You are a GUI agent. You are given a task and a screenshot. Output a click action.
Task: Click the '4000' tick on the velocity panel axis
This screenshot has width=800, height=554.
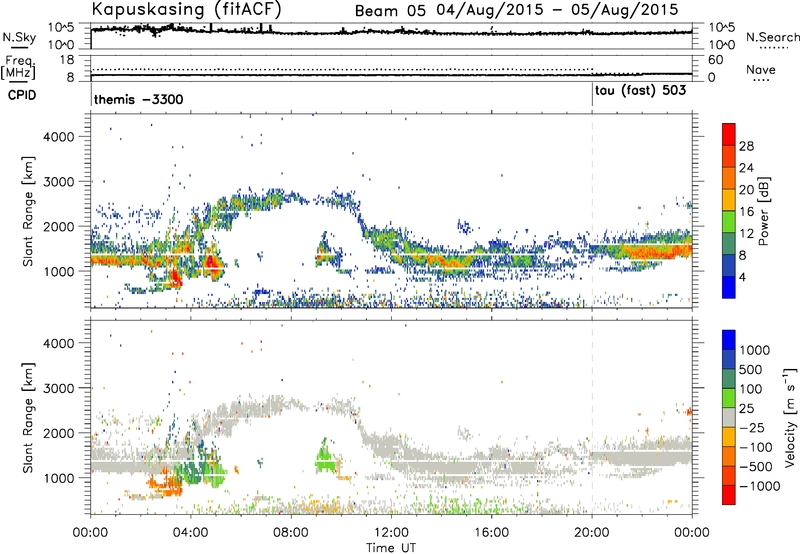[59, 343]
